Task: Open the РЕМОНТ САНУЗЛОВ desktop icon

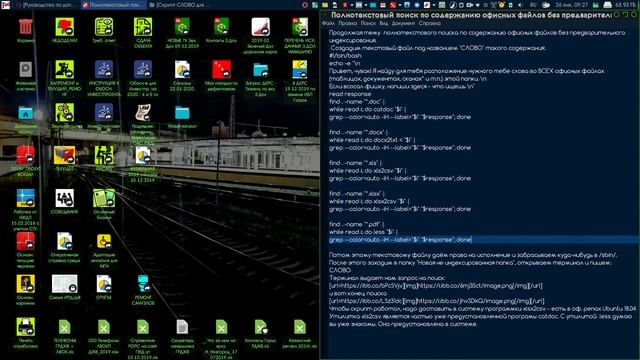Action: click(x=143, y=284)
